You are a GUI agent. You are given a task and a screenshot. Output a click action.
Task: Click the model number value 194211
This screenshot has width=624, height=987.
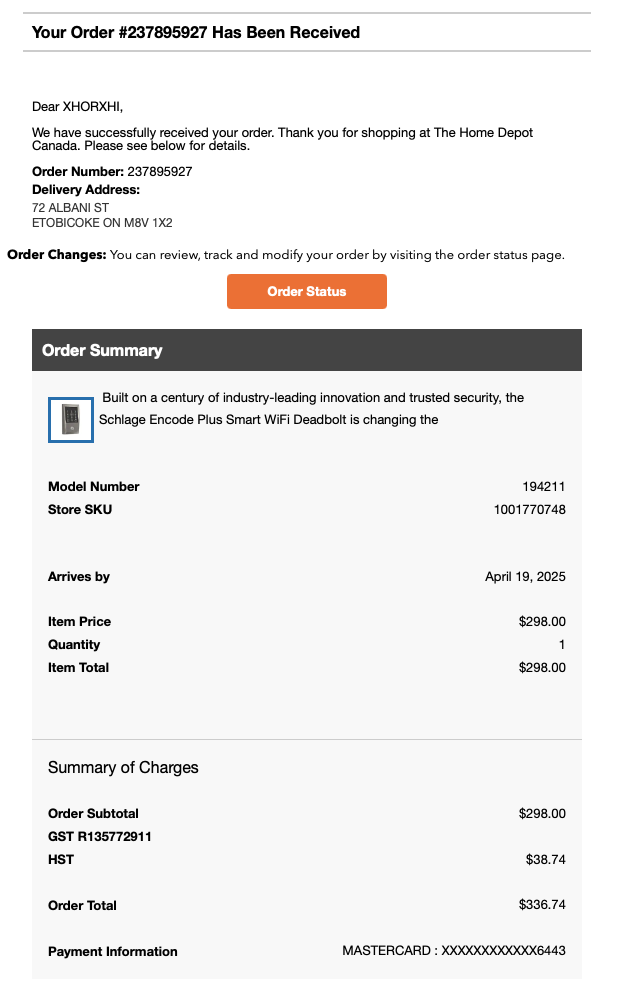(x=543, y=487)
